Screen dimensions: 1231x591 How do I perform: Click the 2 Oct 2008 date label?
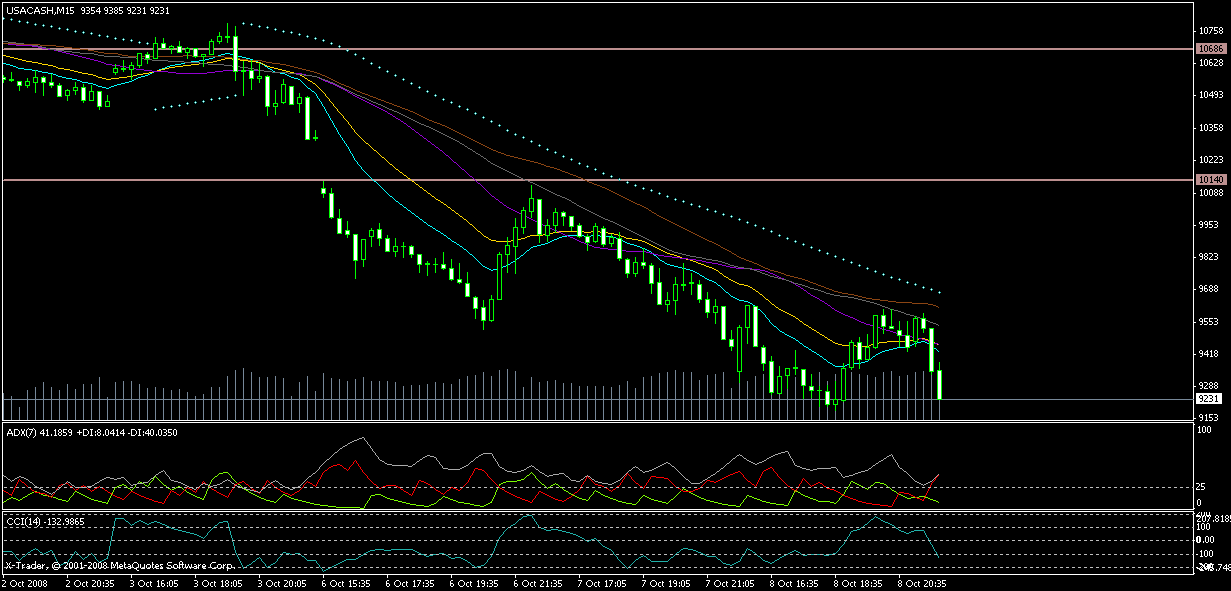click(25, 582)
